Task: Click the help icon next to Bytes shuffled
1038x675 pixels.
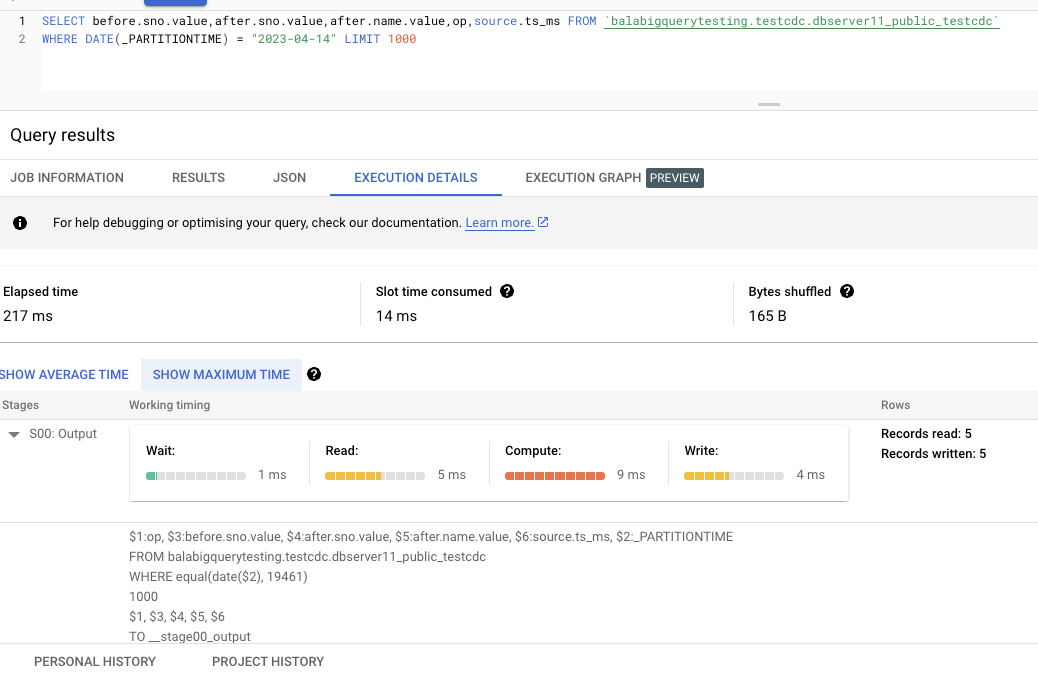Action: (847, 291)
